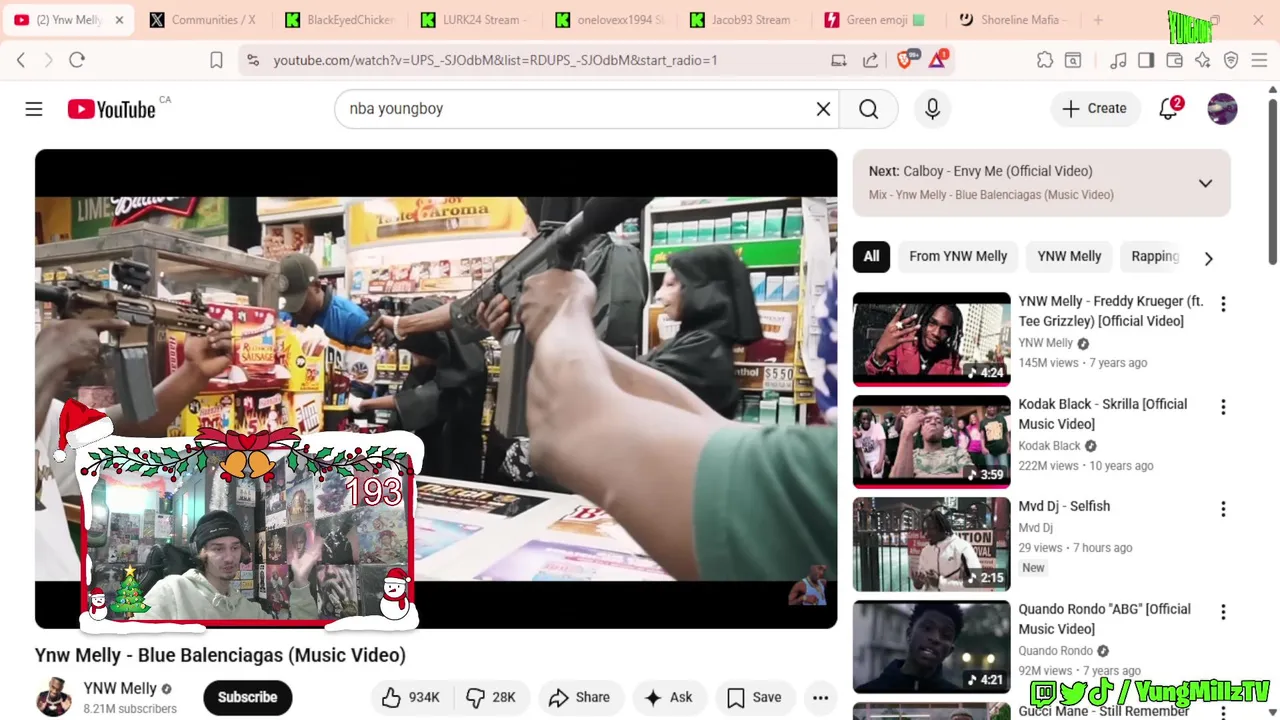Click the Ask button below video

point(669,697)
